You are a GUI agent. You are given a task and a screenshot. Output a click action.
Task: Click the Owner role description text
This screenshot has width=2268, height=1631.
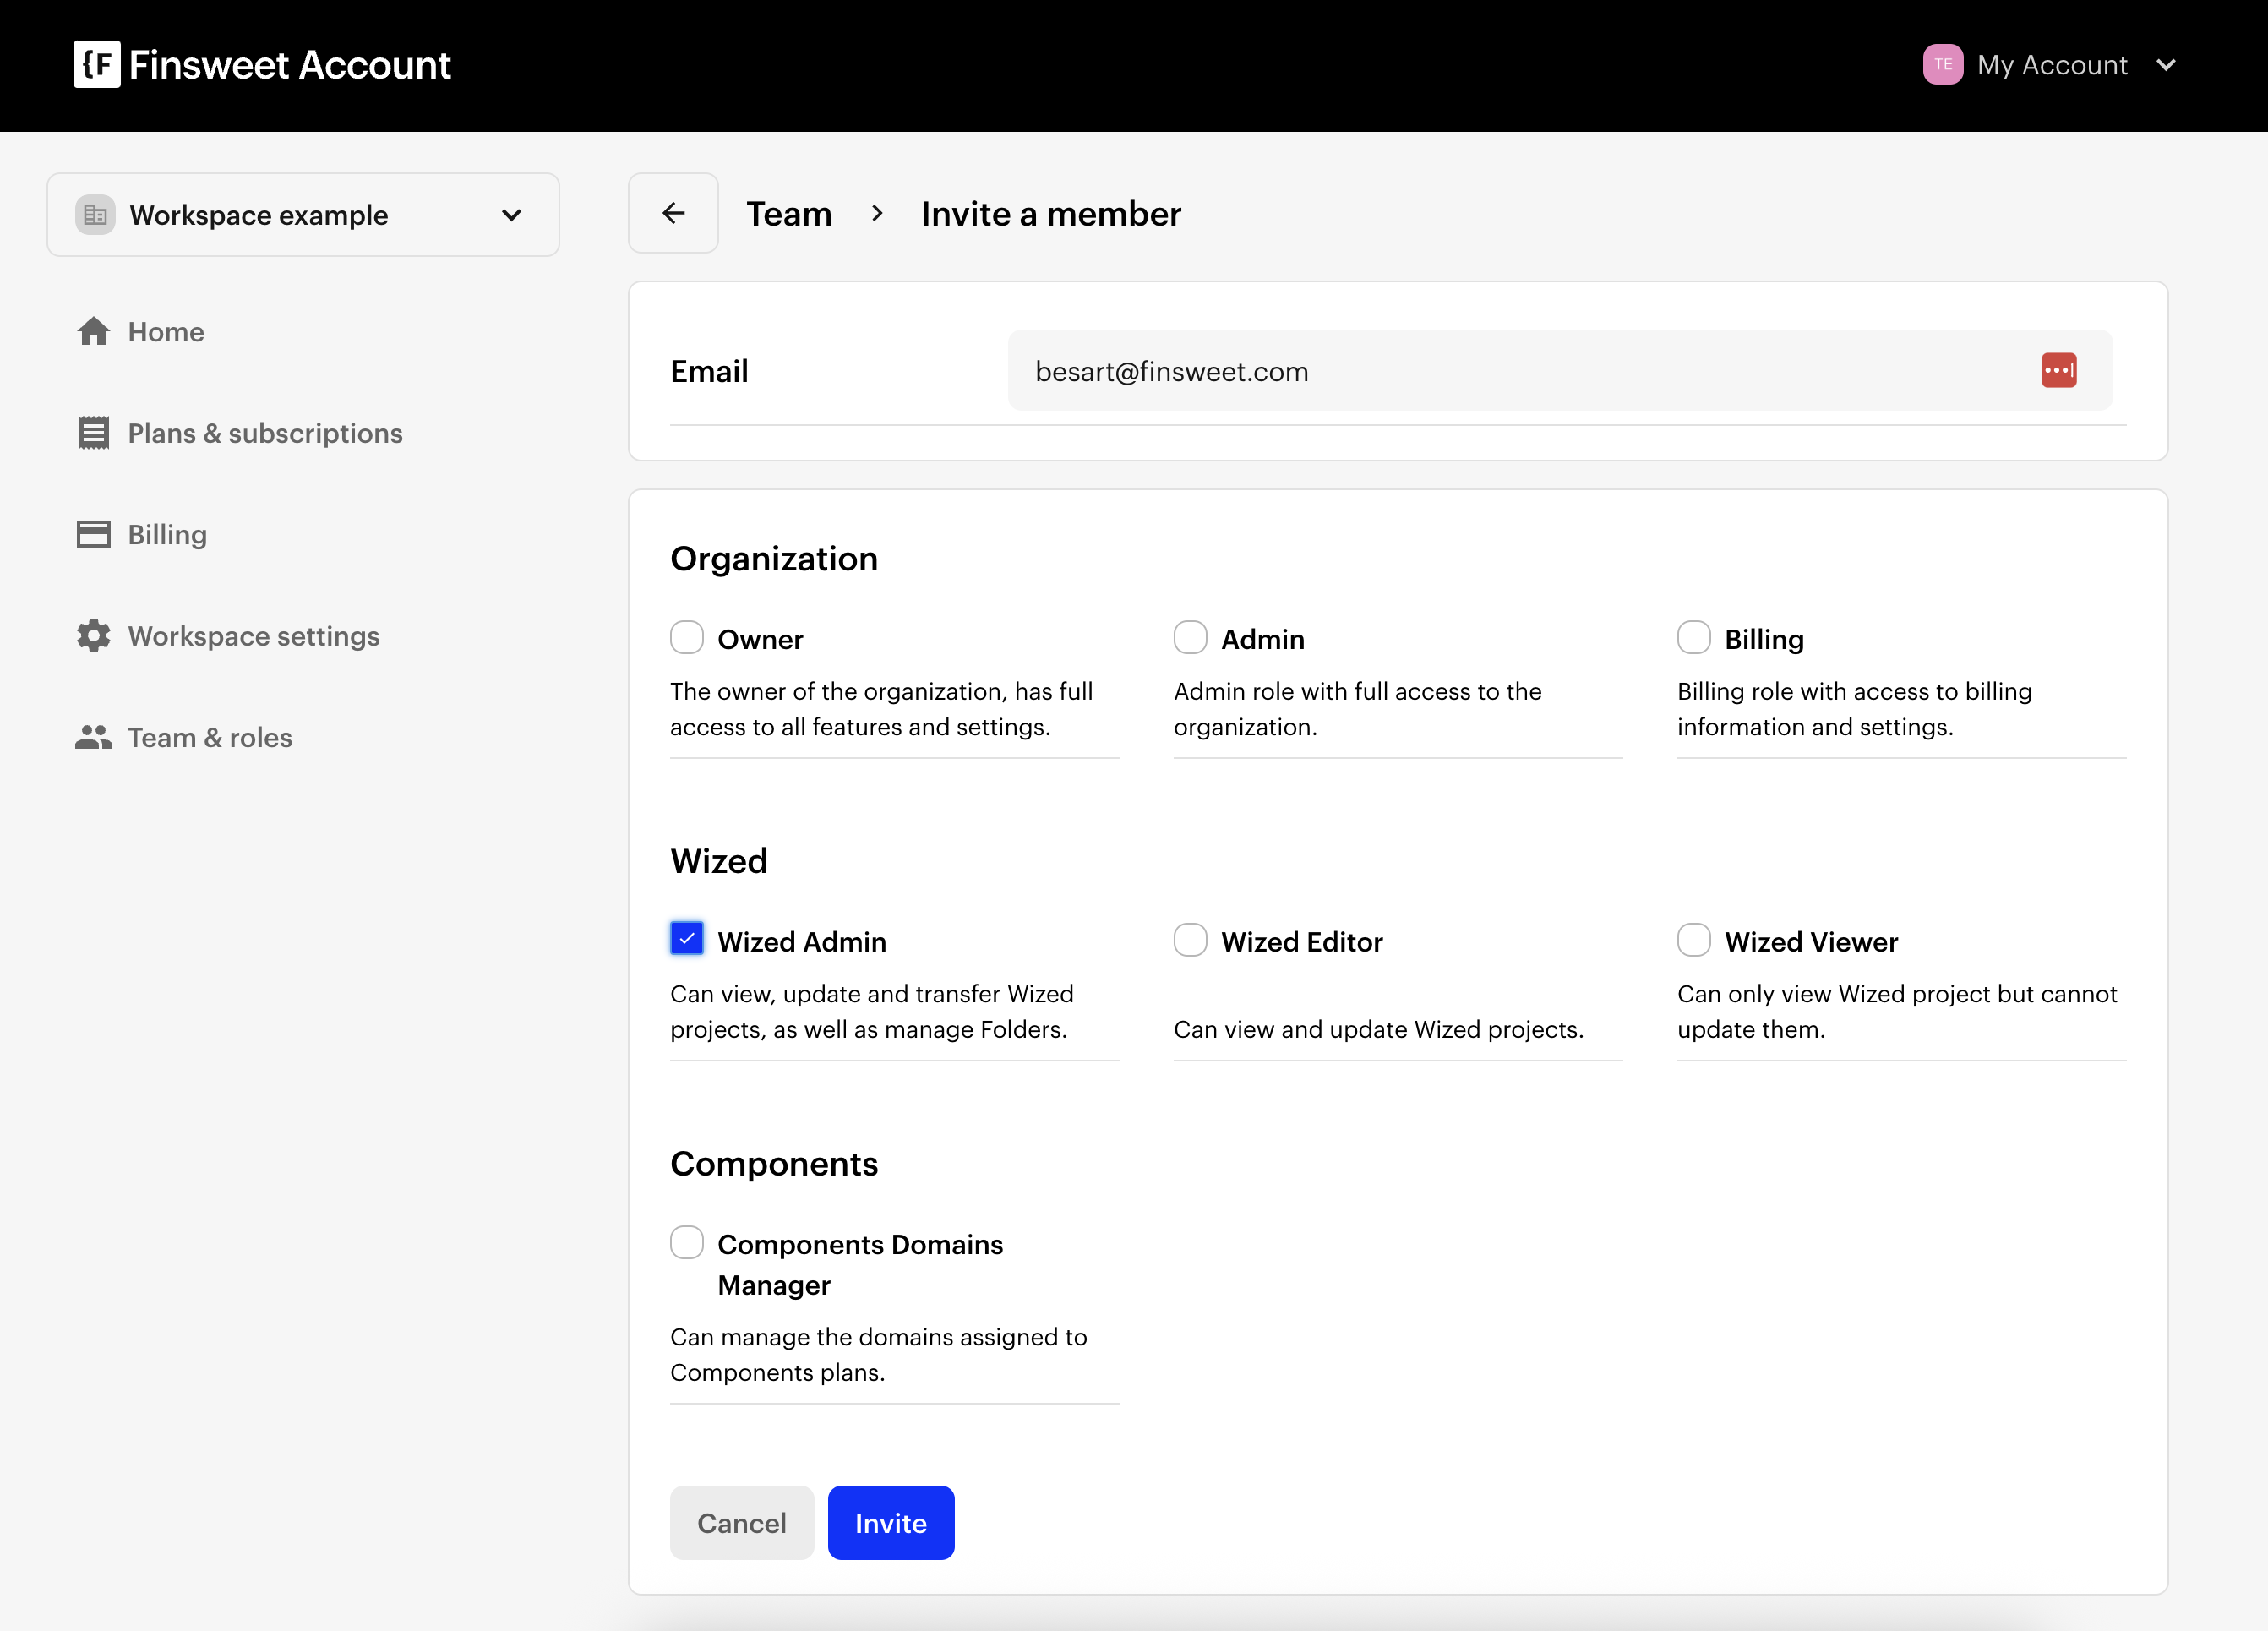881,709
